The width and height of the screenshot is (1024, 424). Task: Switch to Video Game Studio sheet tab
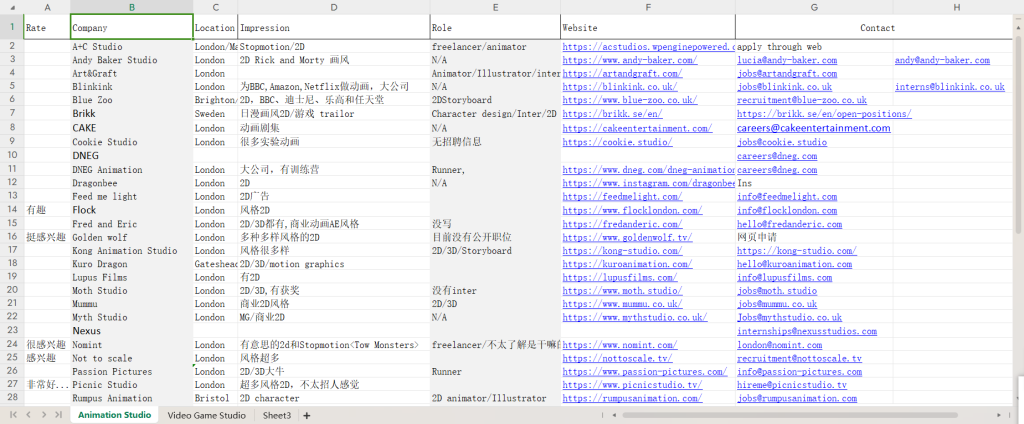(x=206, y=415)
